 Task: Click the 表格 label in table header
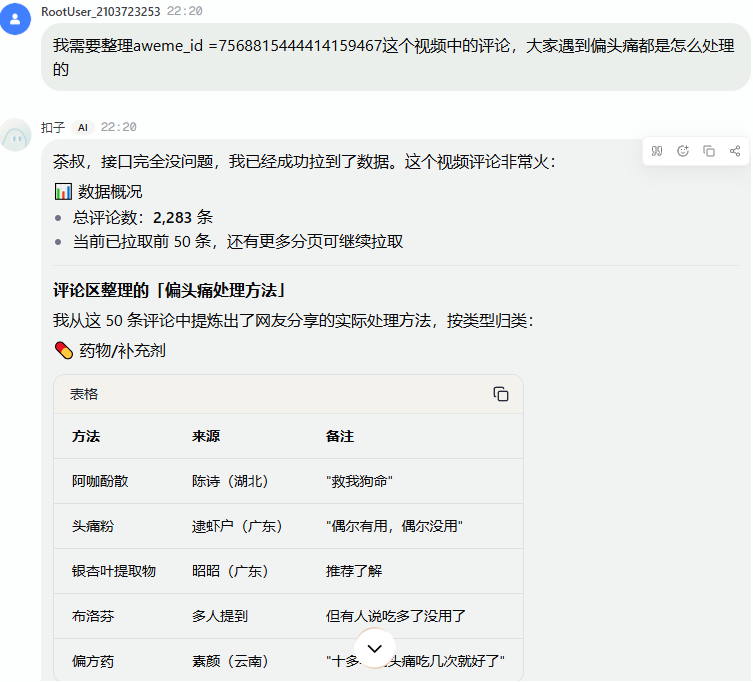coord(84,394)
